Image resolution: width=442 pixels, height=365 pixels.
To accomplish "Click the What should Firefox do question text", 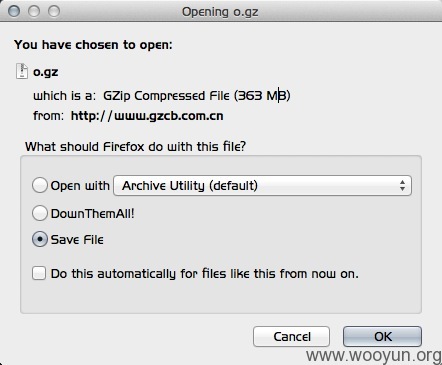I will pyautogui.click(x=135, y=147).
